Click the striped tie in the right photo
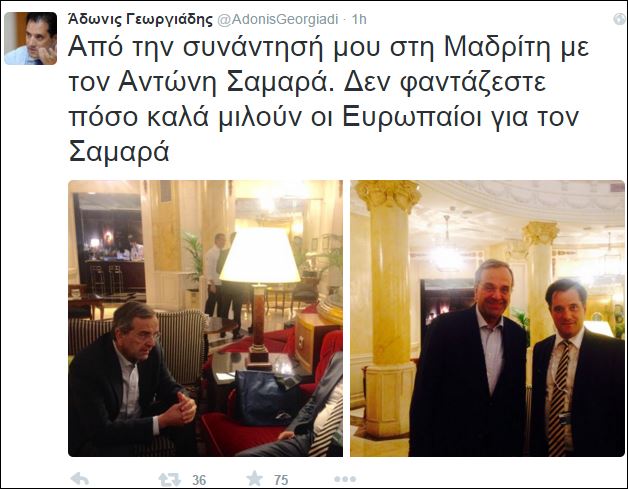628x489 pixels. pyautogui.click(x=559, y=396)
